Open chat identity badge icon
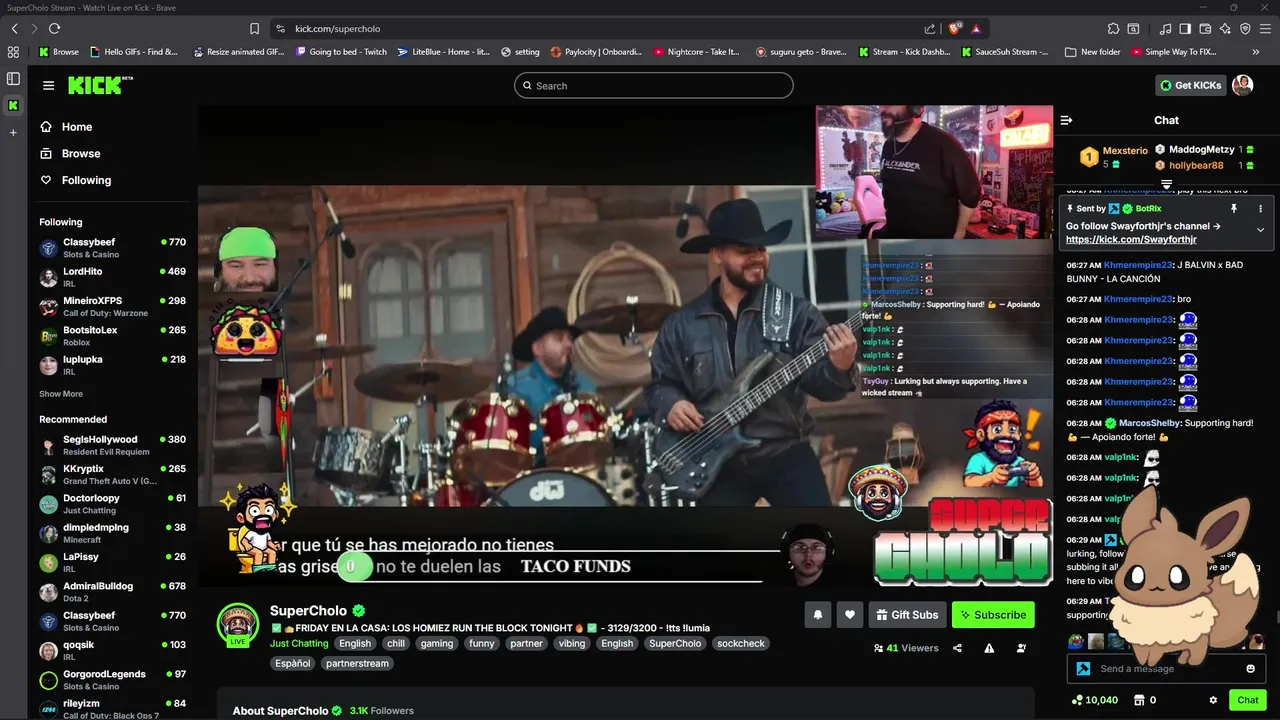 coord(1083,669)
